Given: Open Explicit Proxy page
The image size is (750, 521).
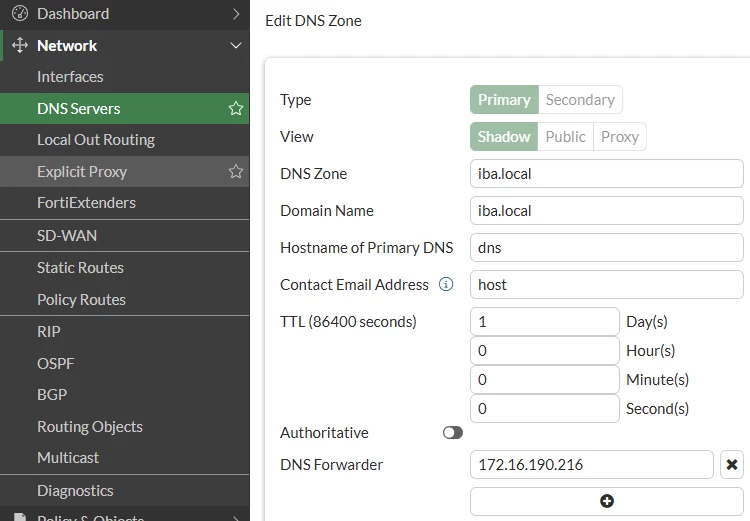Looking at the screenshot, I should click(x=124, y=171).
